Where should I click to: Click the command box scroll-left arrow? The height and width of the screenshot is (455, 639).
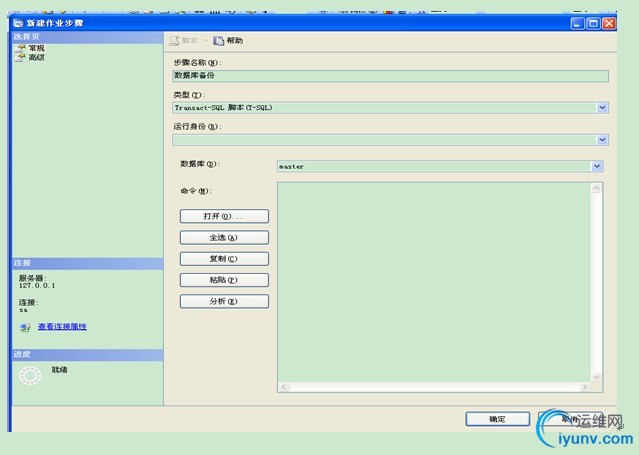(x=284, y=387)
